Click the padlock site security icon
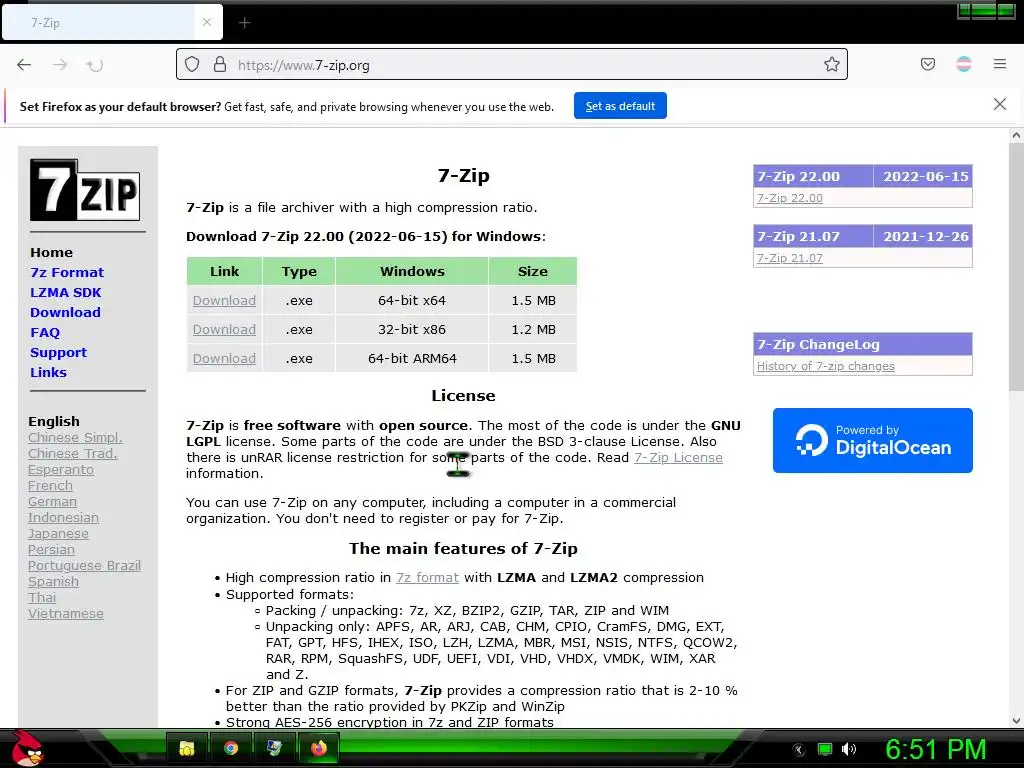 pyautogui.click(x=220, y=64)
